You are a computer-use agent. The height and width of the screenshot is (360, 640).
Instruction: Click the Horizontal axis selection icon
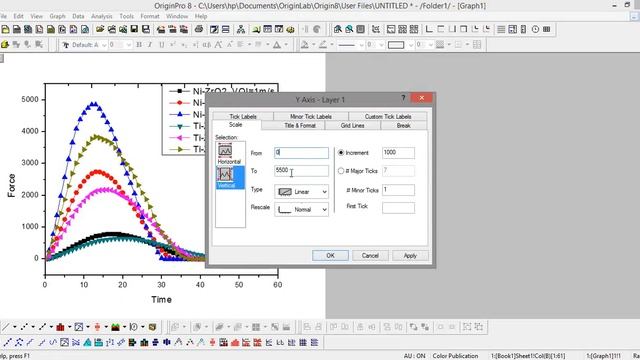[x=229, y=154]
